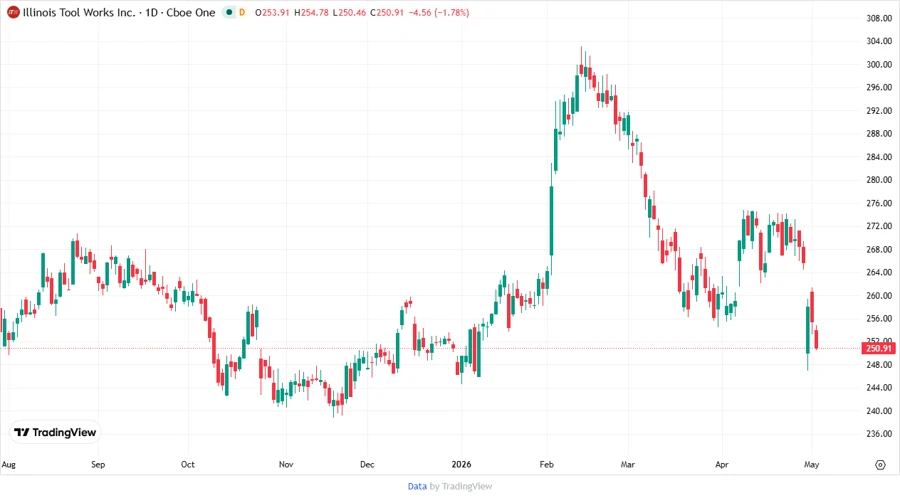Viewport: 900px width, 498px height.
Task: Click the high value H254.78
Action: tap(311, 12)
